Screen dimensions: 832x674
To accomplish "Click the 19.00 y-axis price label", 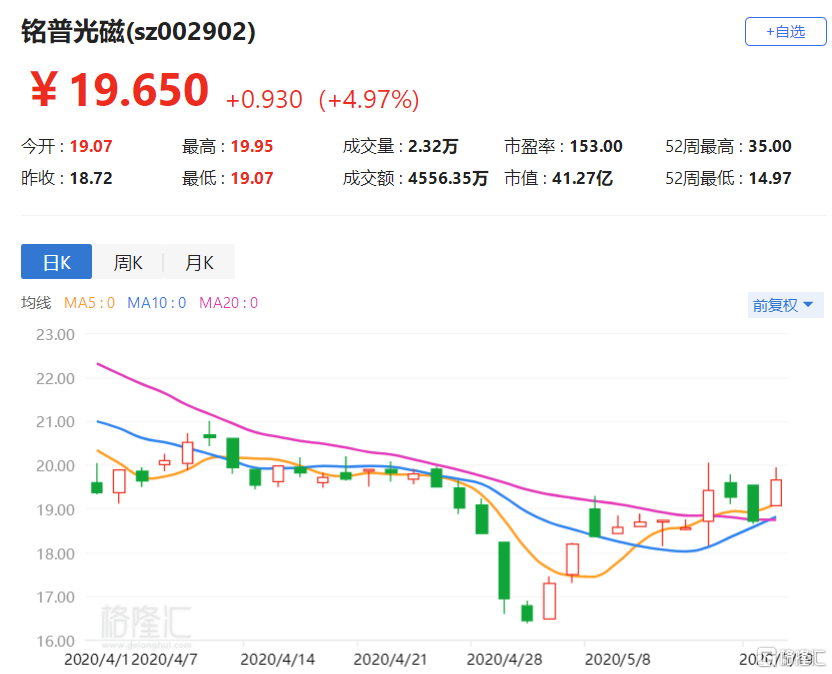I will click(55, 510).
